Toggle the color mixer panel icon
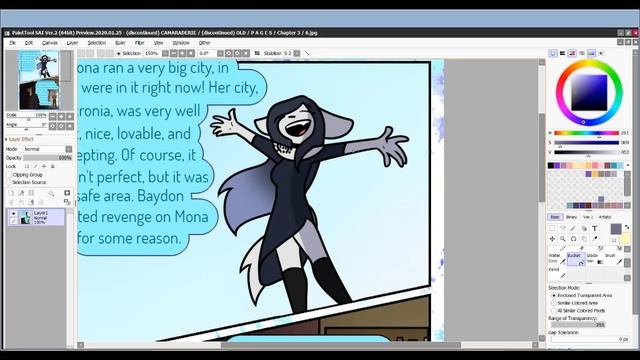 582,53
